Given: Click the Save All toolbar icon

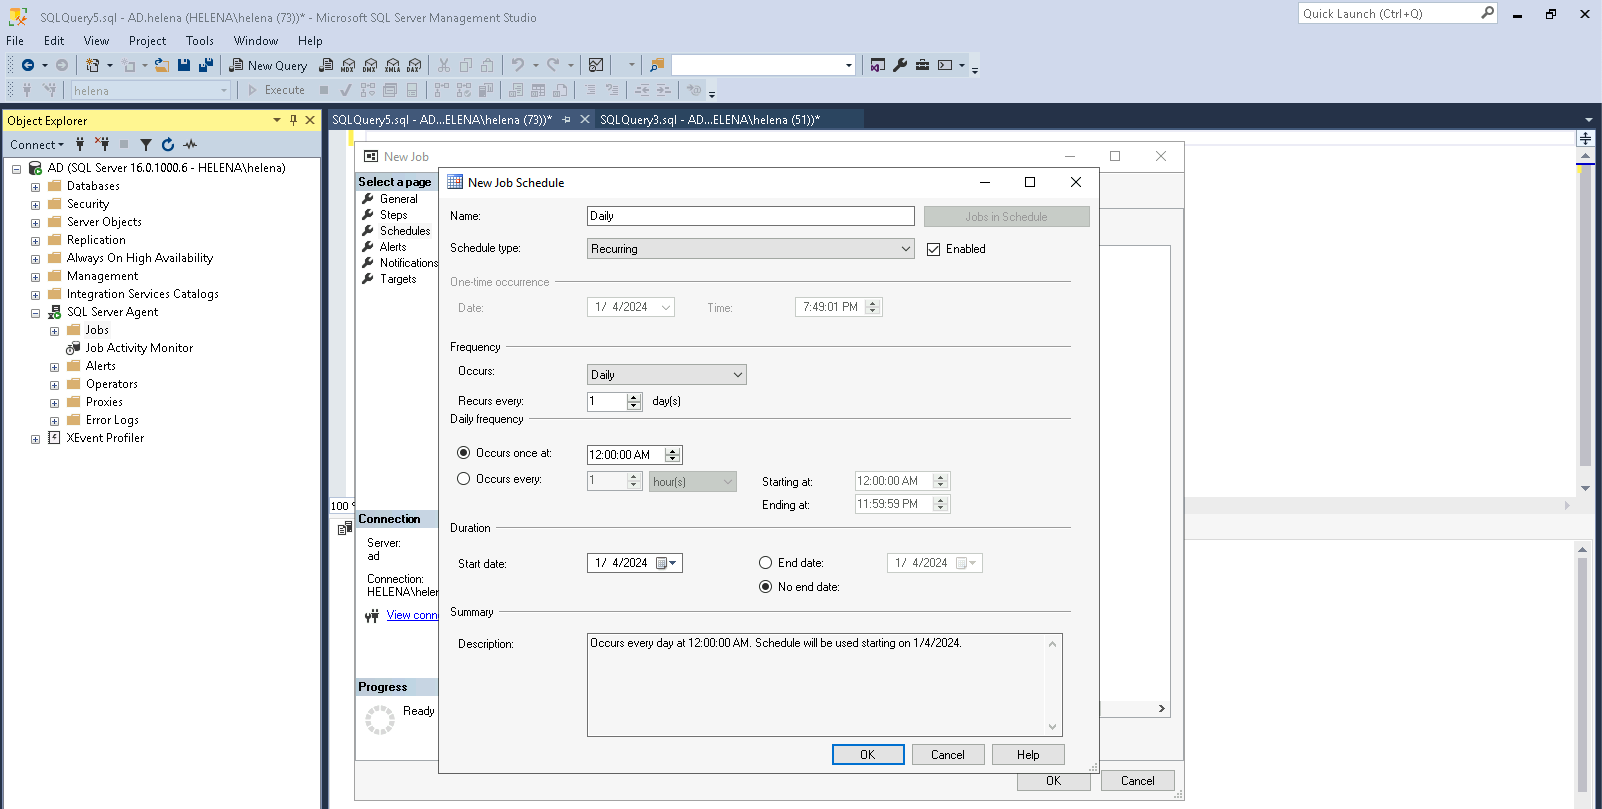Looking at the screenshot, I should [206, 65].
